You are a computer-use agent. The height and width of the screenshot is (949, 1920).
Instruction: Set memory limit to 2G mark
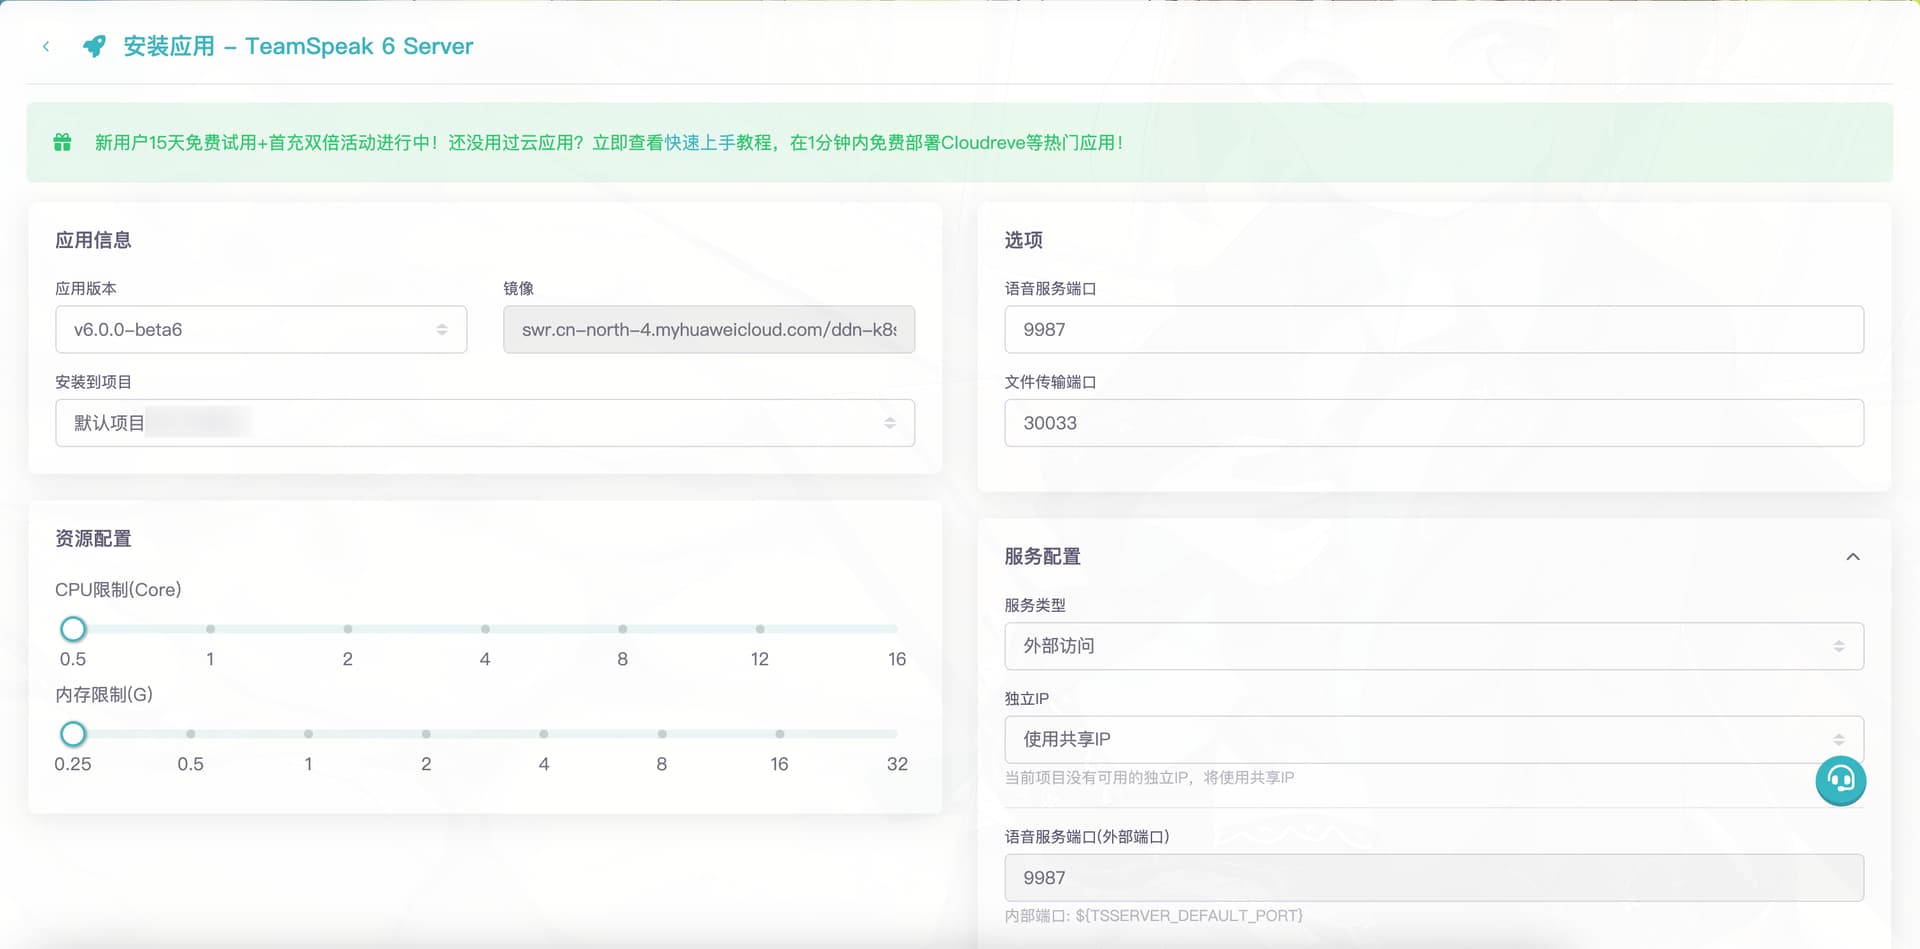tap(426, 734)
